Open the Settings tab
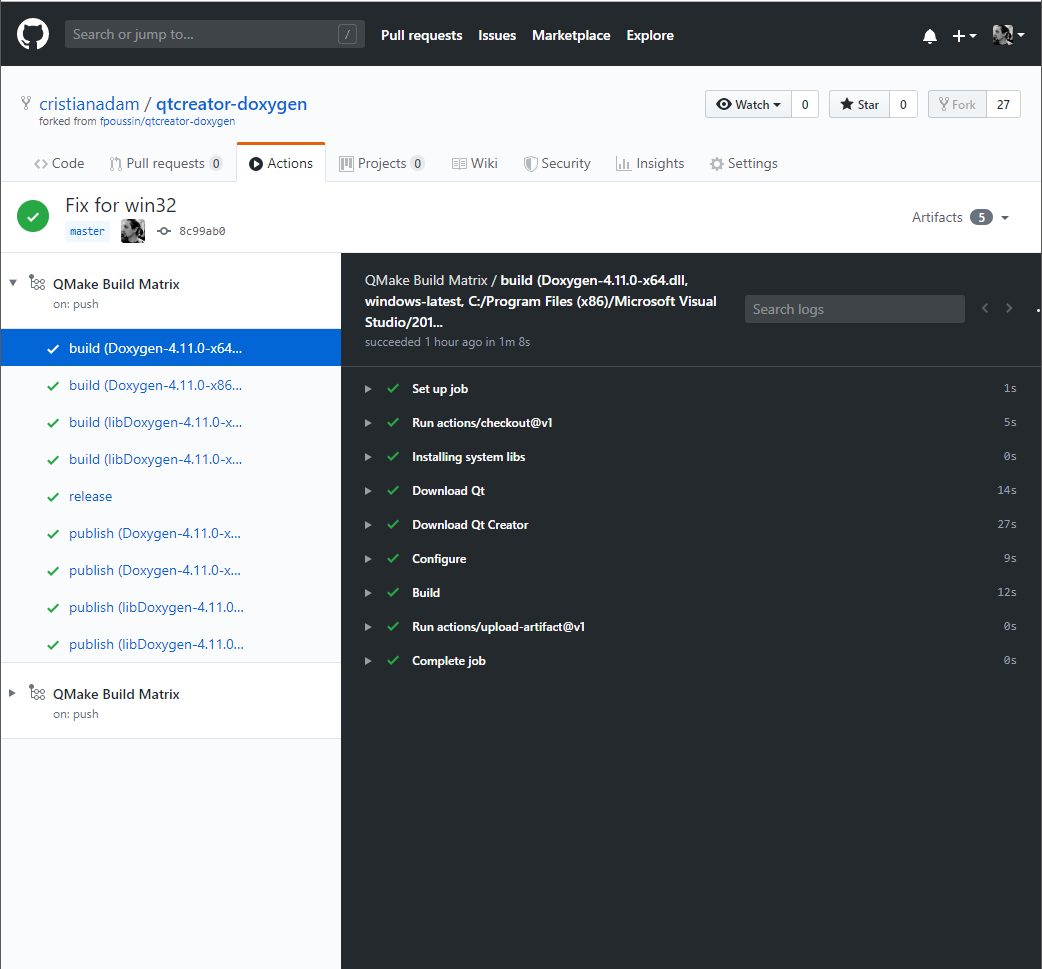The width and height of the screenshot is (1042, 969). click(x=743, y=163)
